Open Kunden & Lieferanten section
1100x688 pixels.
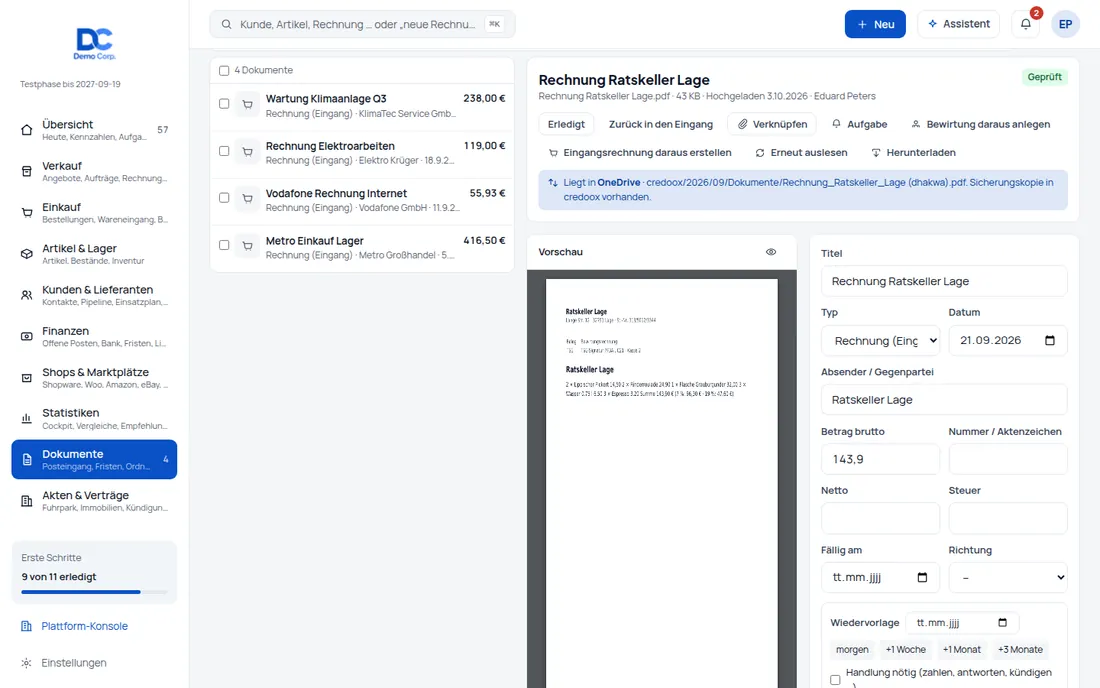[94, 295]
